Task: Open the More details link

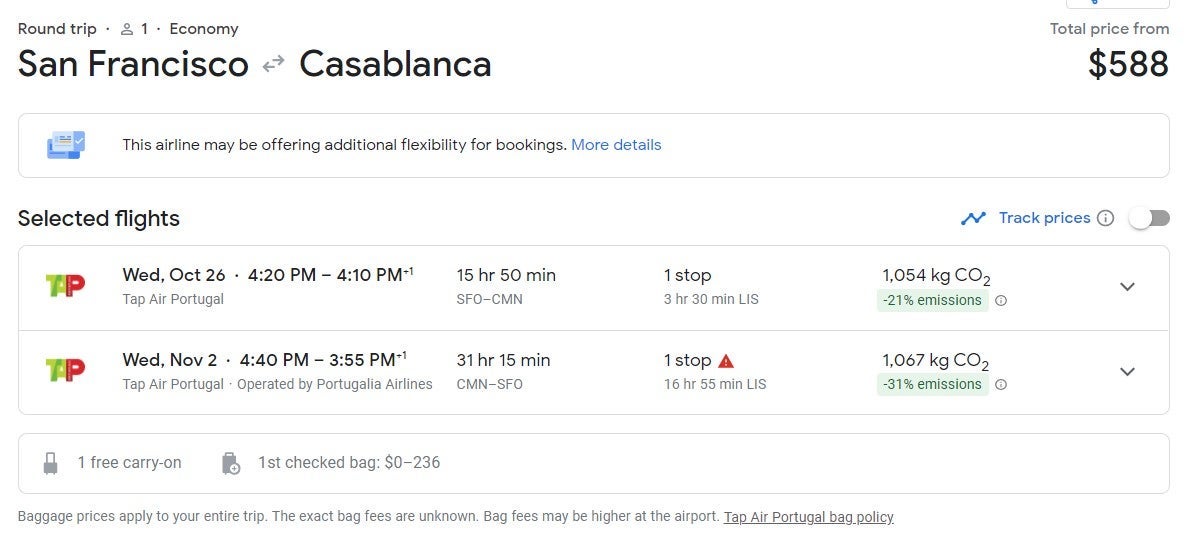Action: pos(616,145)
